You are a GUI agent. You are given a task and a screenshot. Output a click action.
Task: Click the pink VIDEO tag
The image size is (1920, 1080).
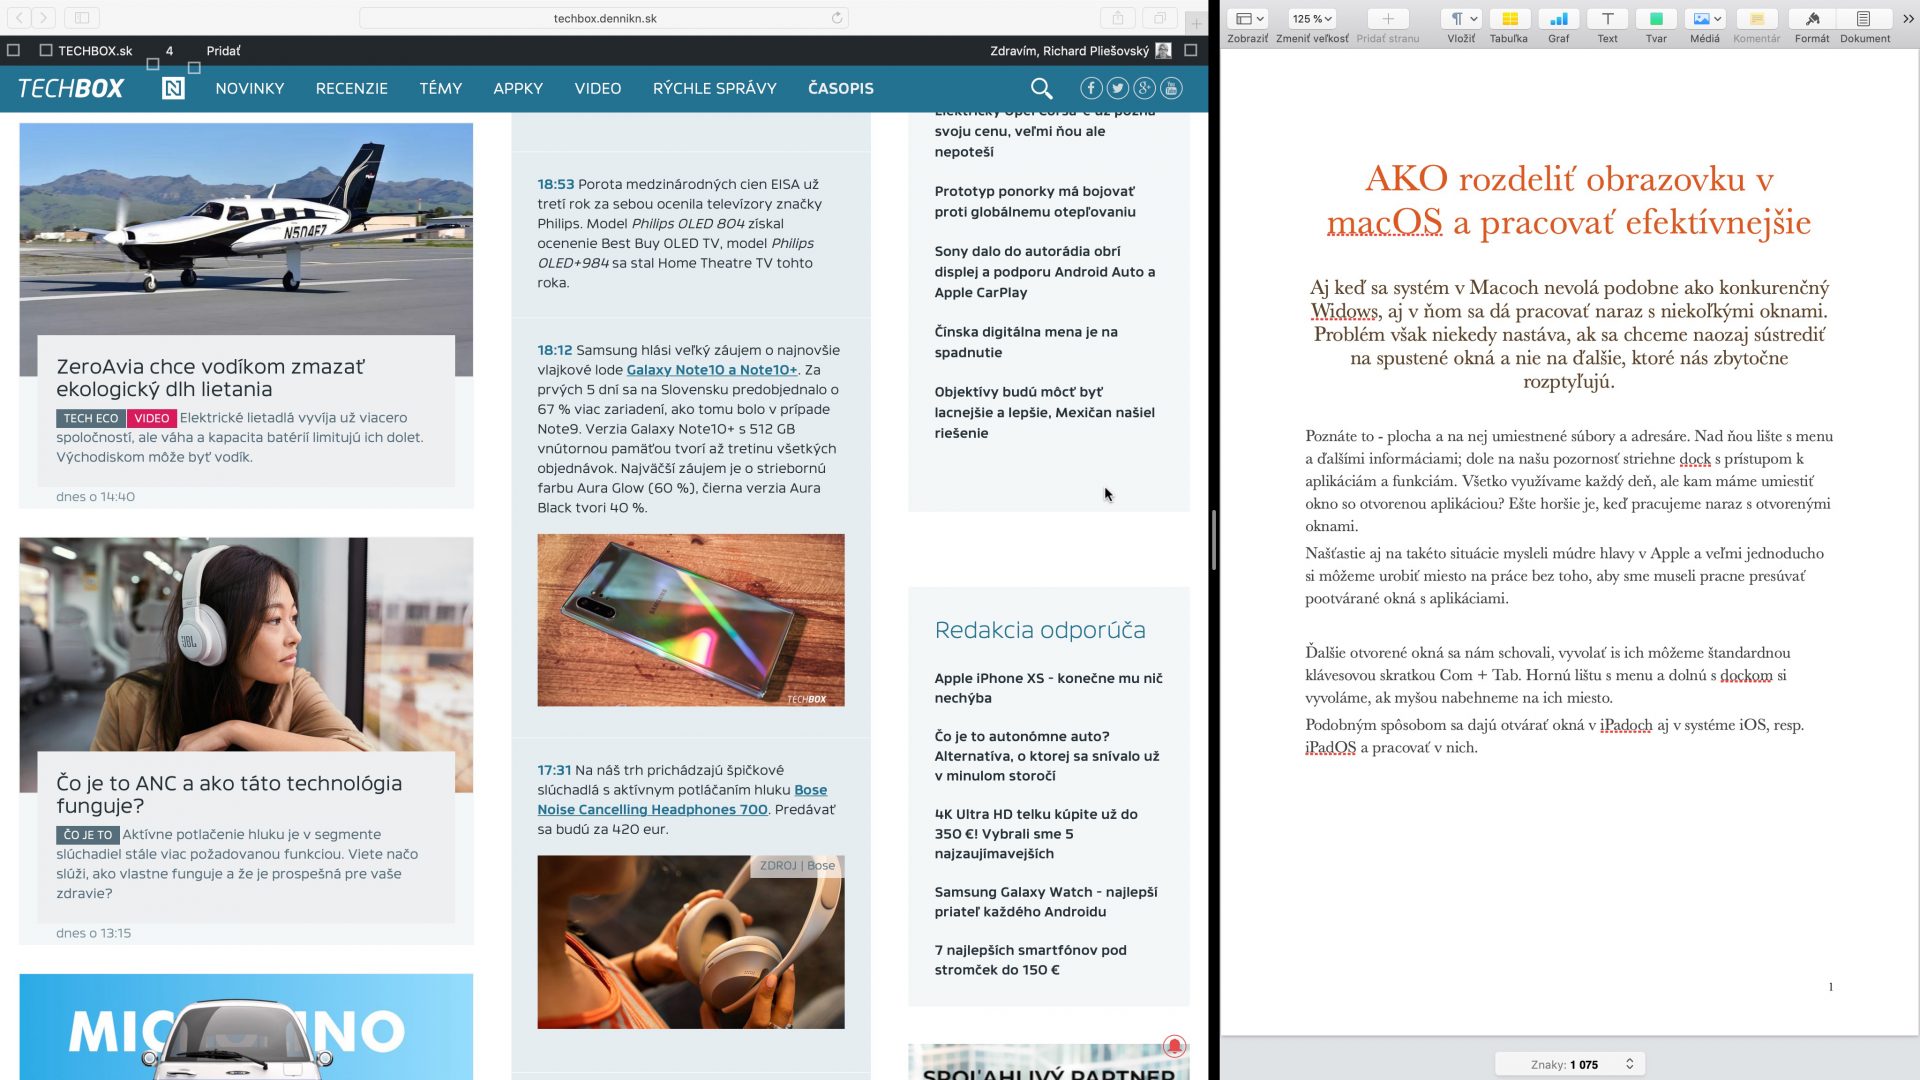tap(152, 418)
